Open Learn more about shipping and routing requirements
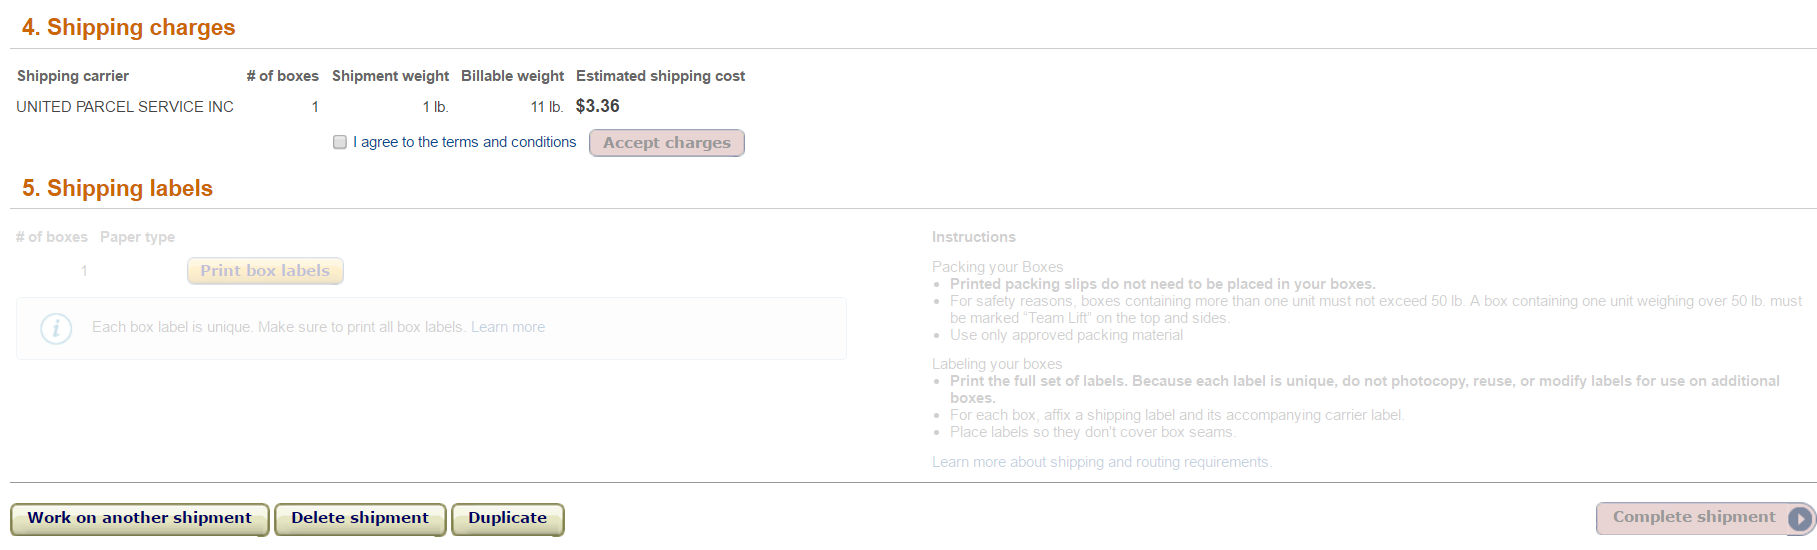The height and width of the screenshot is (550, 1817). click(1102, 462)
